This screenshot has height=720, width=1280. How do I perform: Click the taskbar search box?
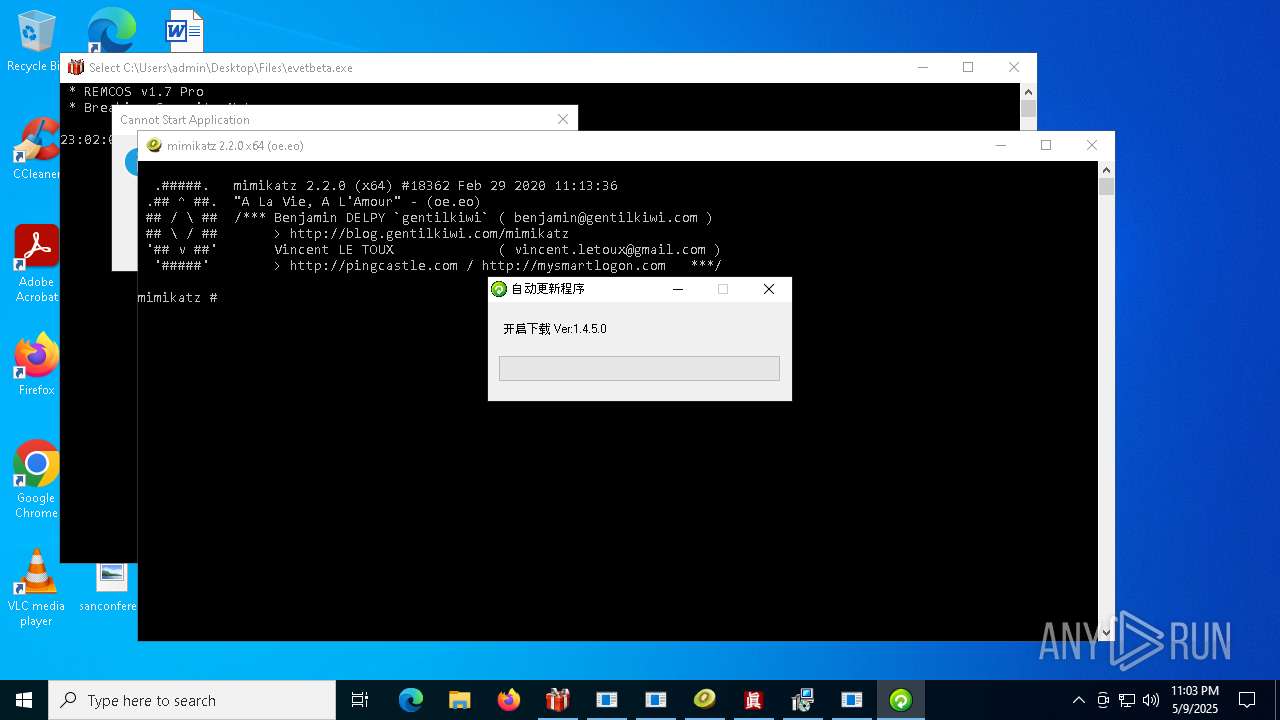[192, 700]
